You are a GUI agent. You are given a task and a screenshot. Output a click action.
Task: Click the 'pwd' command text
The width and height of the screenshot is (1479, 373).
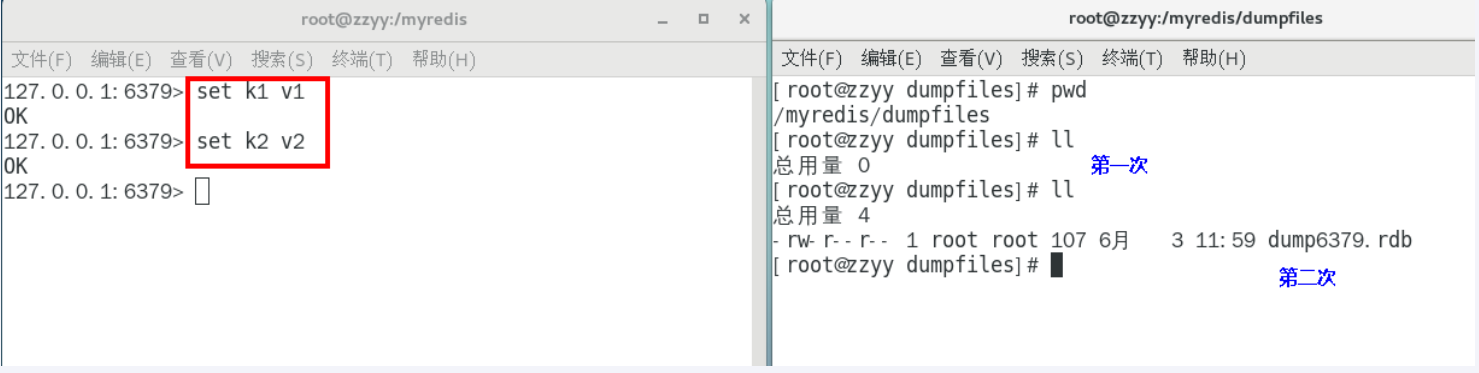[1068, 90]
